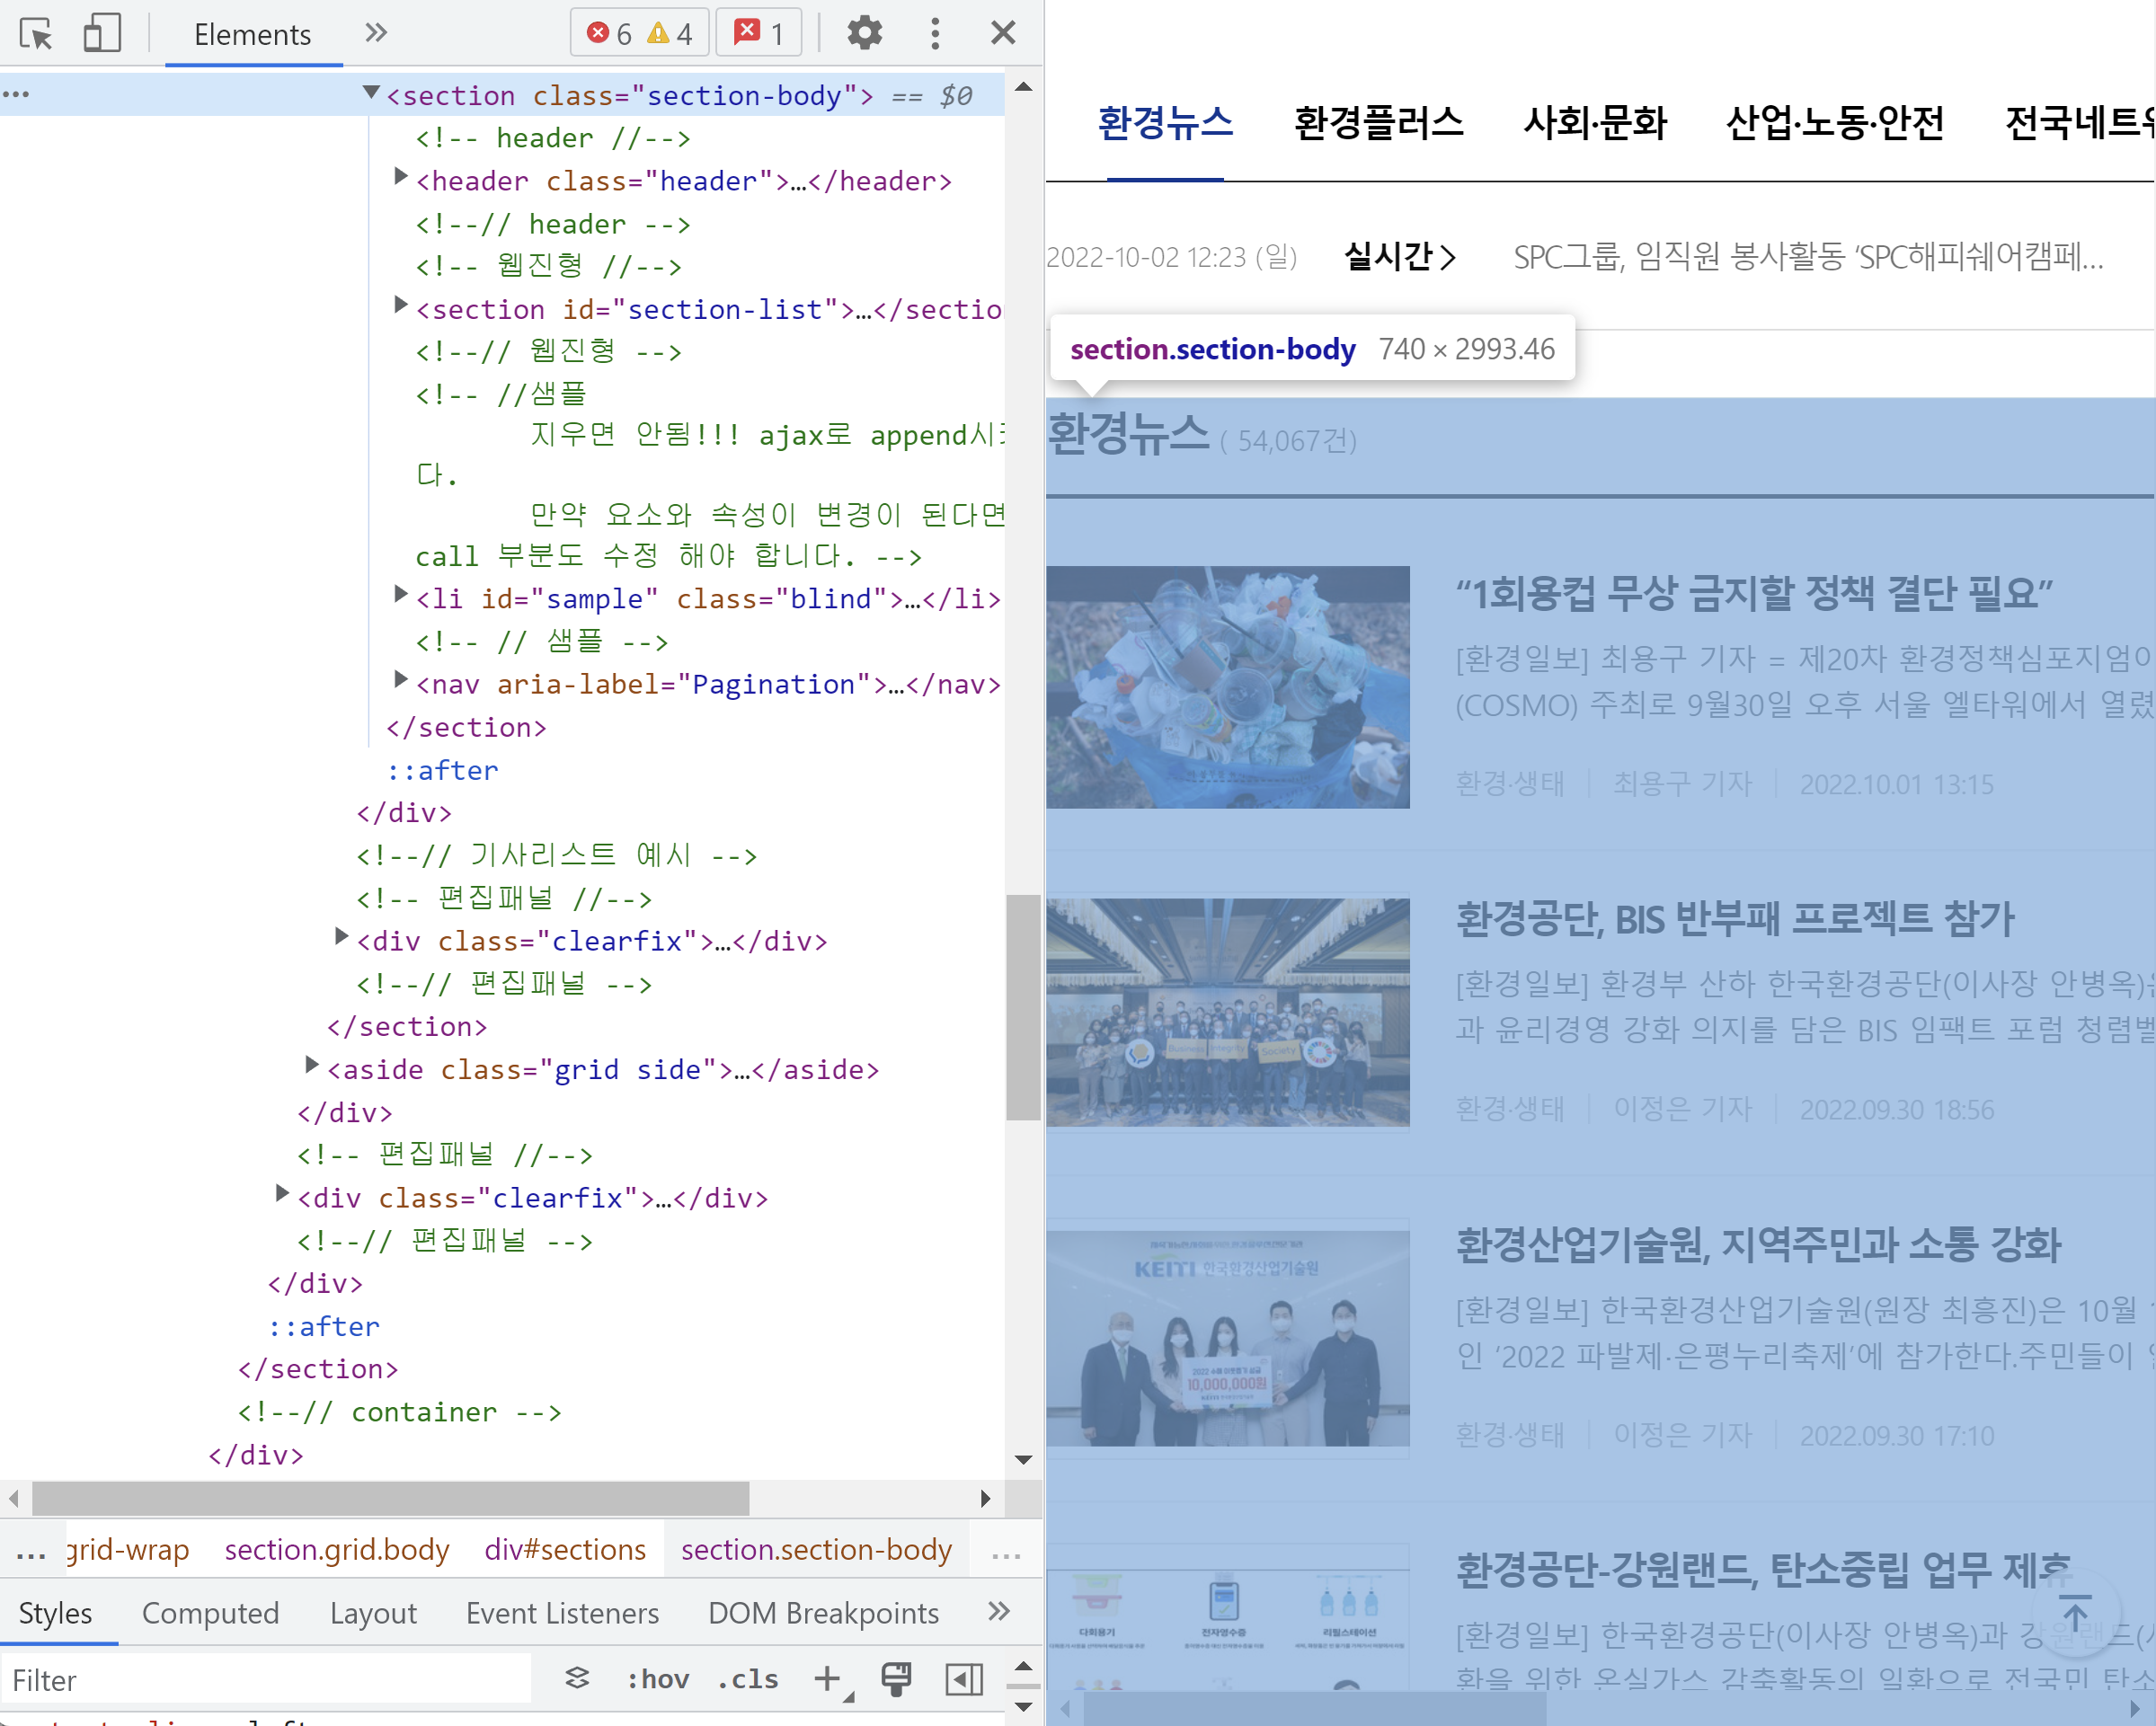Open the customize DevTools three-dot menu

coord(934,33)
